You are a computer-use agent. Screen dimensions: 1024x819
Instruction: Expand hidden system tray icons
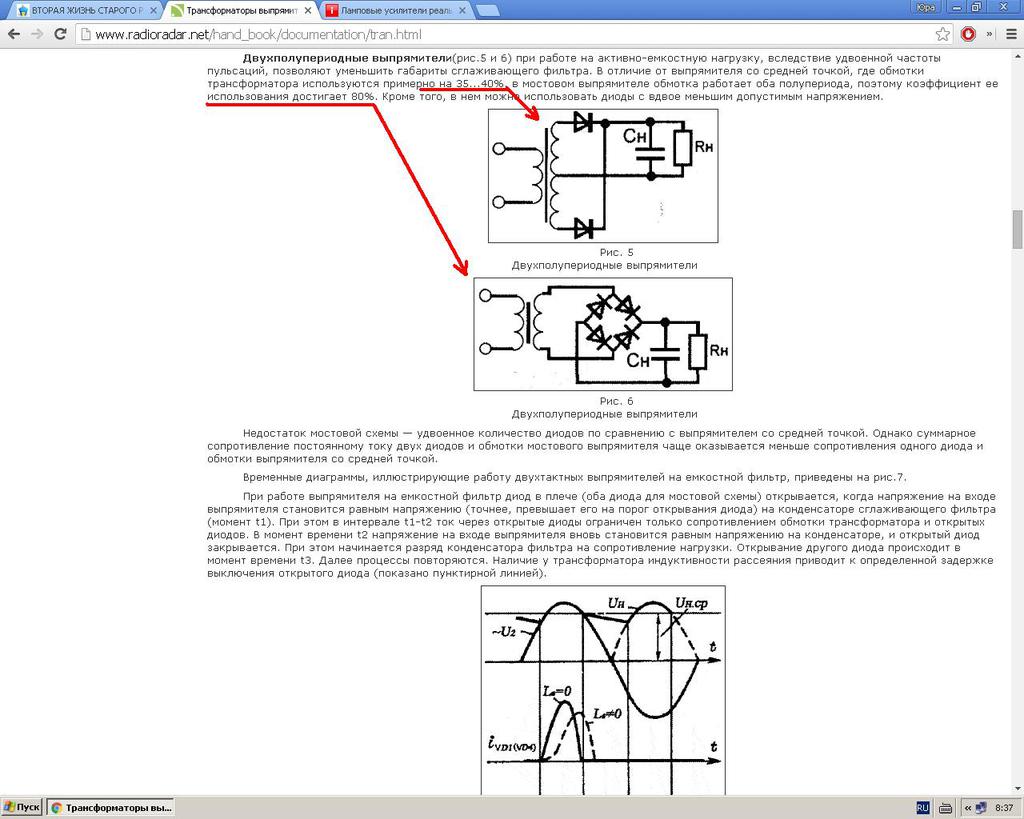pyautogui.click(x=966, y=807)
